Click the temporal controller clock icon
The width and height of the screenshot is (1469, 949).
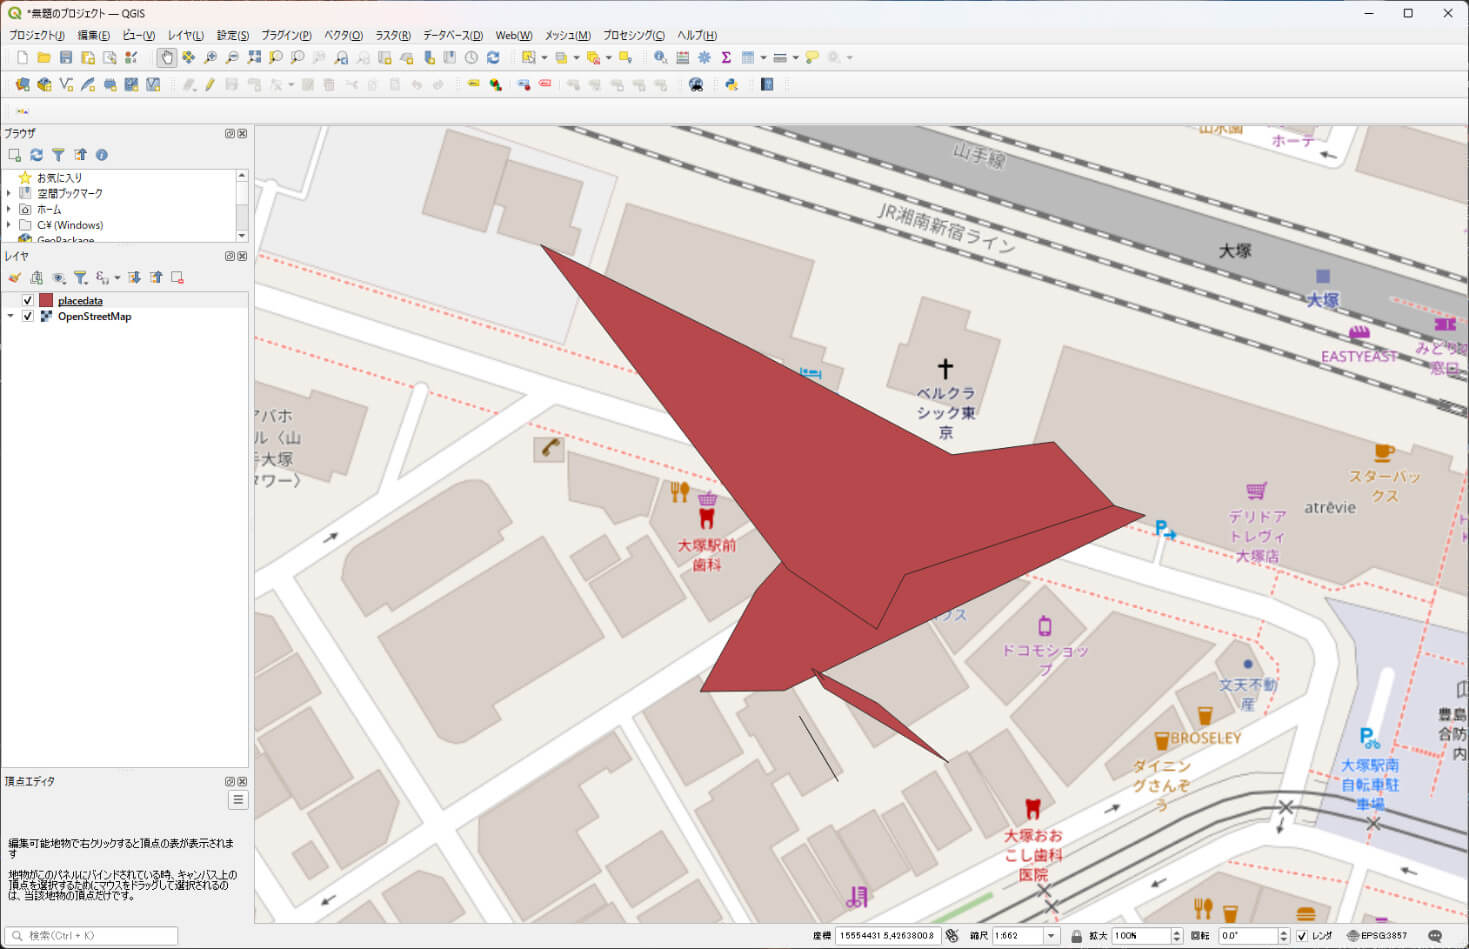(471, 58)
